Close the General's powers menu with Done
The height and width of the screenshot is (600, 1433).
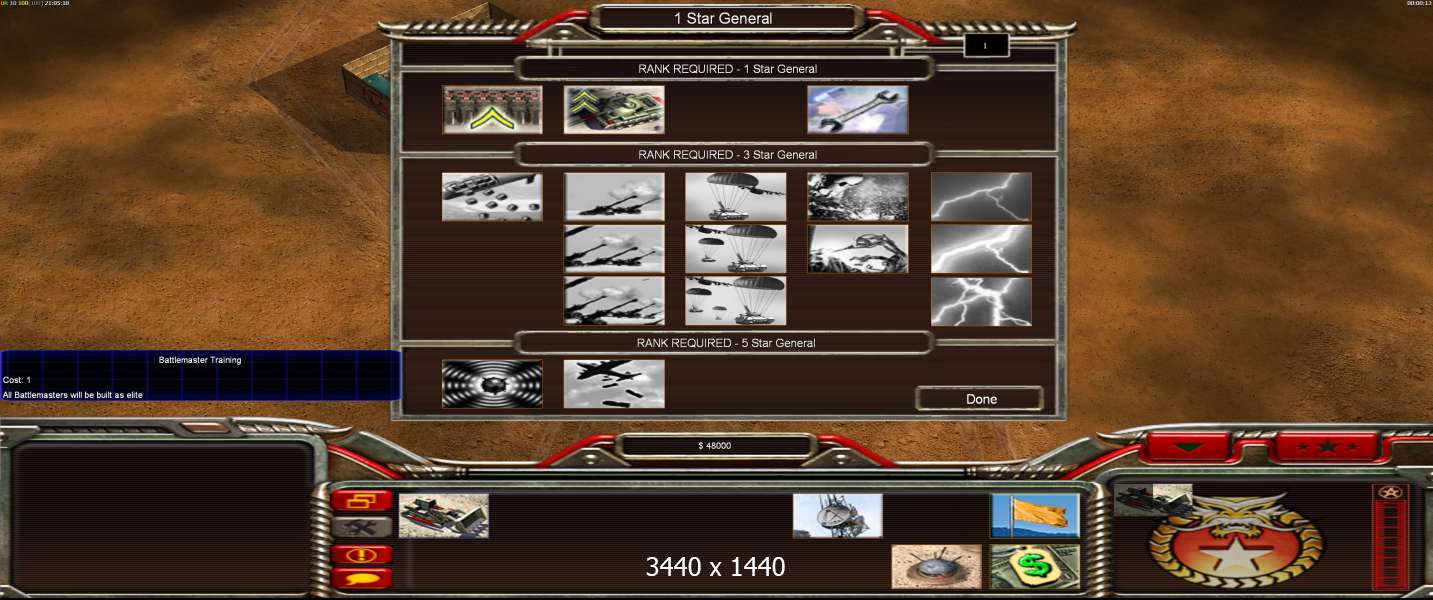click(980, 399)
